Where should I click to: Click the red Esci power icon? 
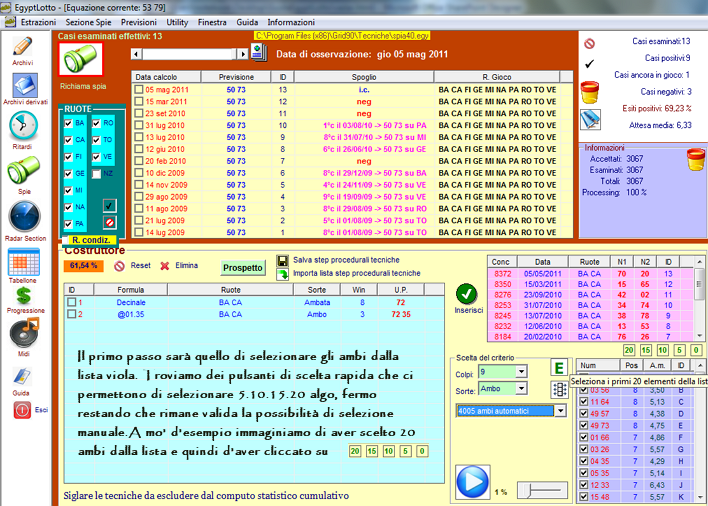(22, 410)
